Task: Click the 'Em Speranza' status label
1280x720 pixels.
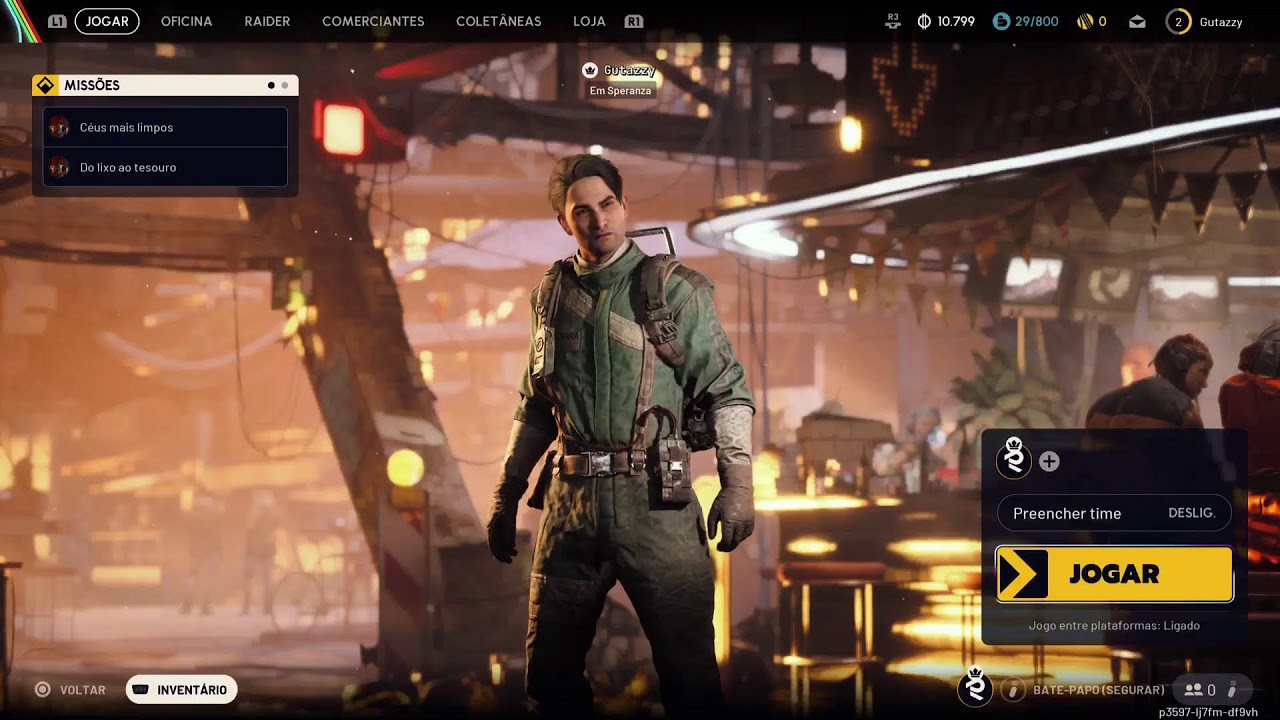Action: pos(620,91)
